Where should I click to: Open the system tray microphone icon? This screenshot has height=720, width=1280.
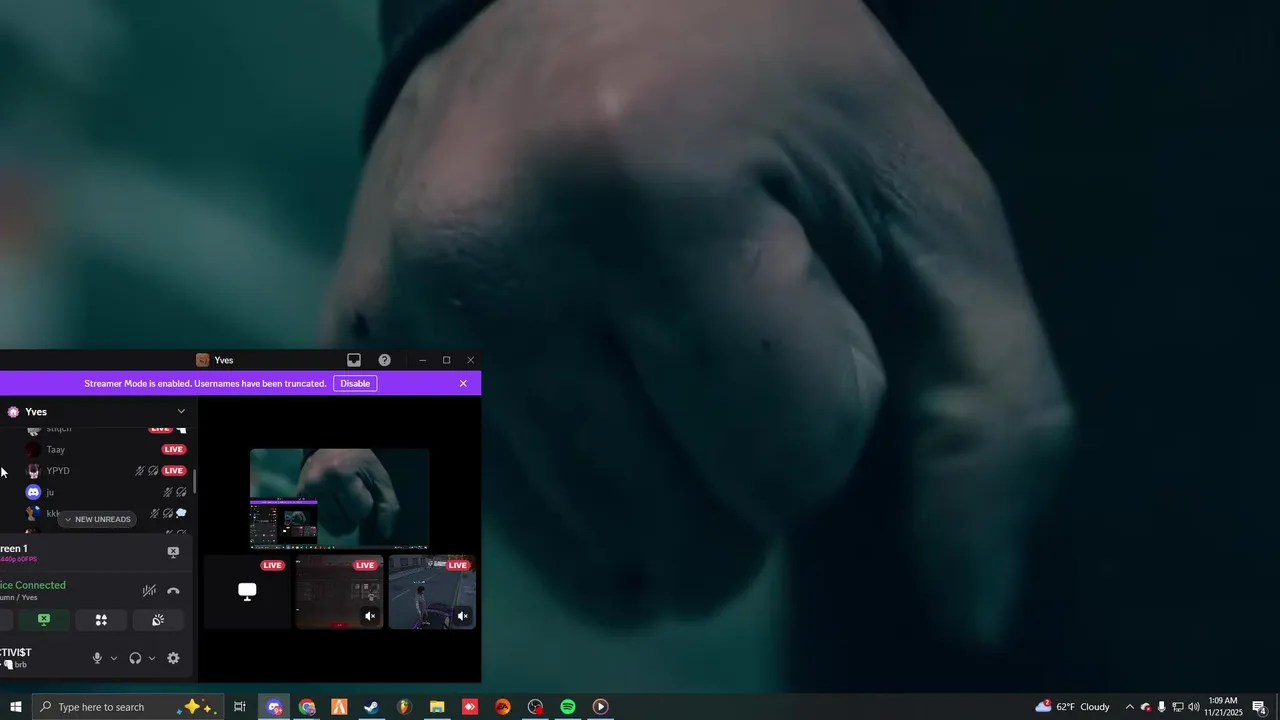point(1161,707)
